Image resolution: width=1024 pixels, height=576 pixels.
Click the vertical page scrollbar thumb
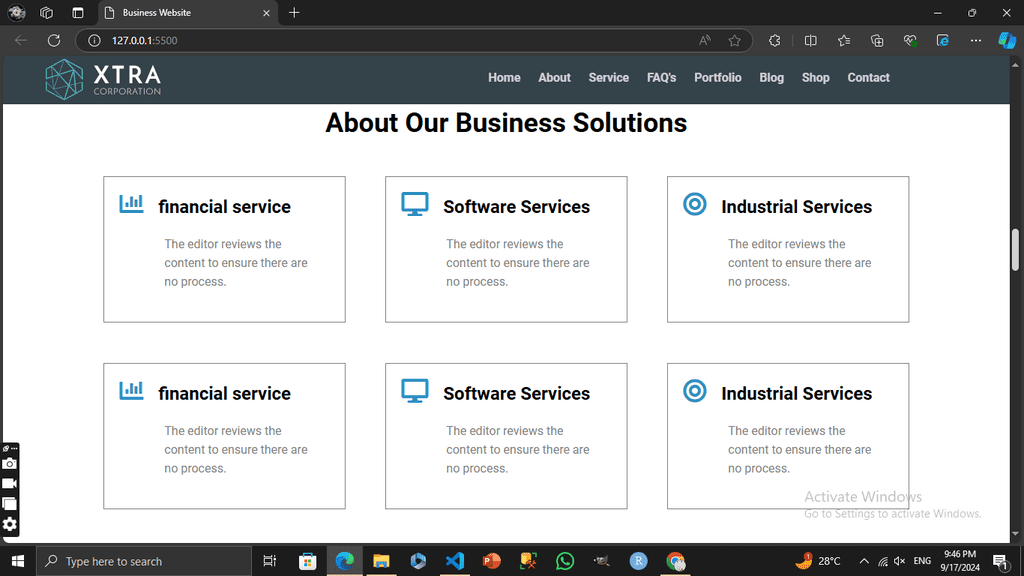(x=1015, y=249)
